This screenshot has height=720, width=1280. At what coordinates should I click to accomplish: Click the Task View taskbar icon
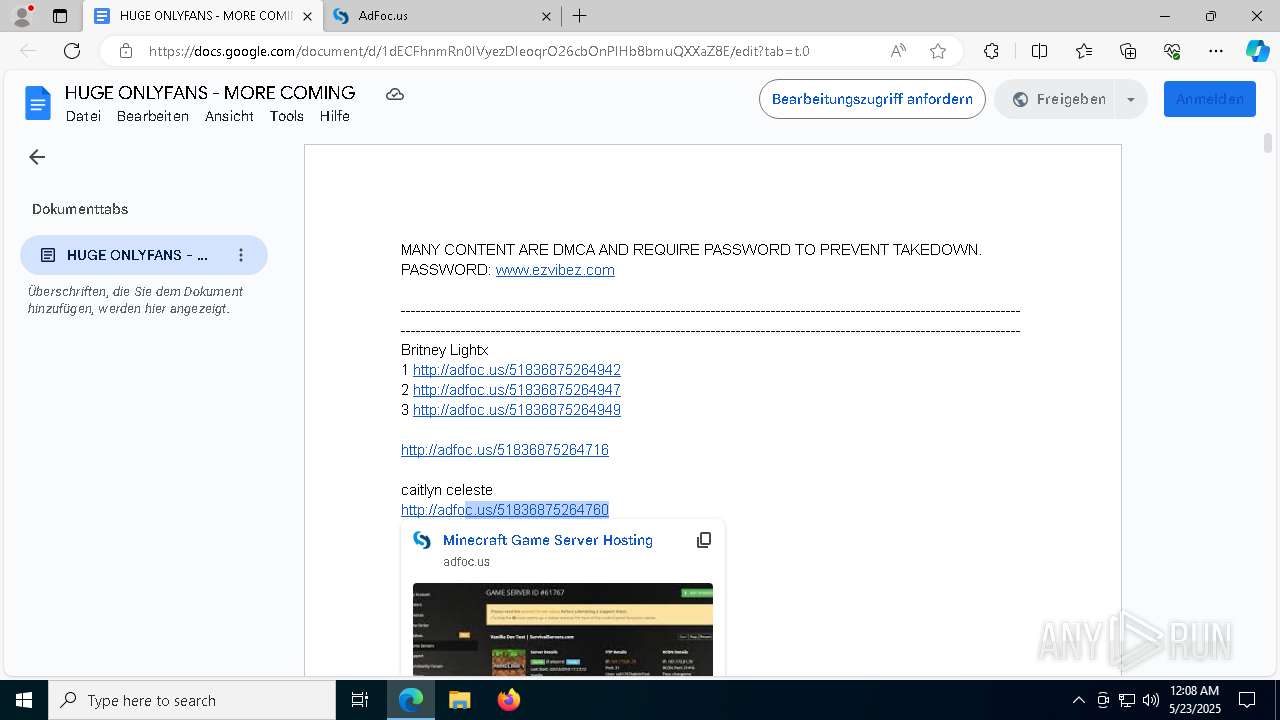(360, 700)
